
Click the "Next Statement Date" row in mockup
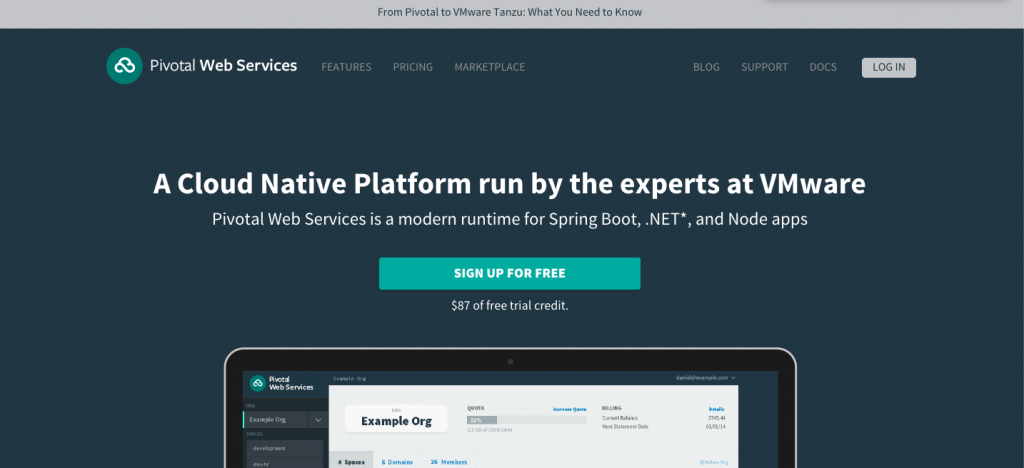(x=664, y=426)
